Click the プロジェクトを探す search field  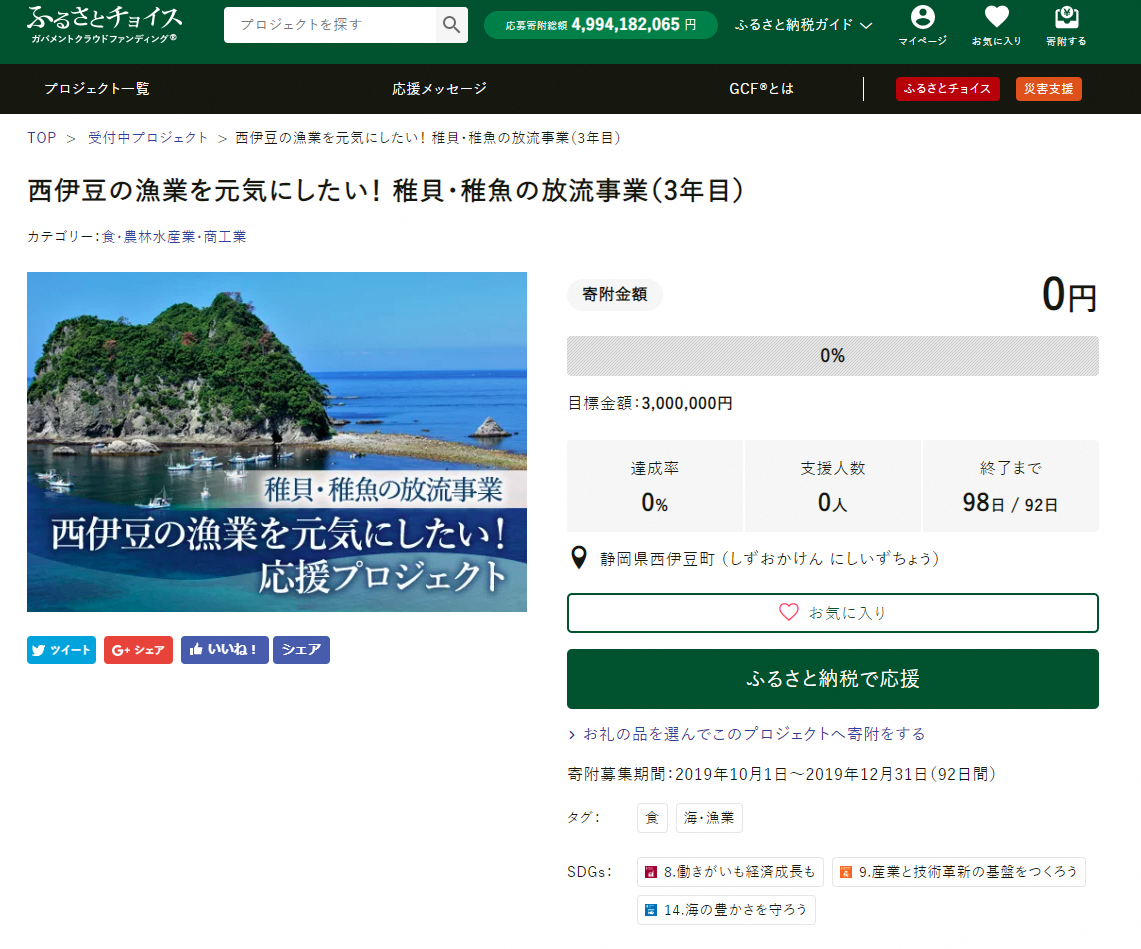[330, 25]
